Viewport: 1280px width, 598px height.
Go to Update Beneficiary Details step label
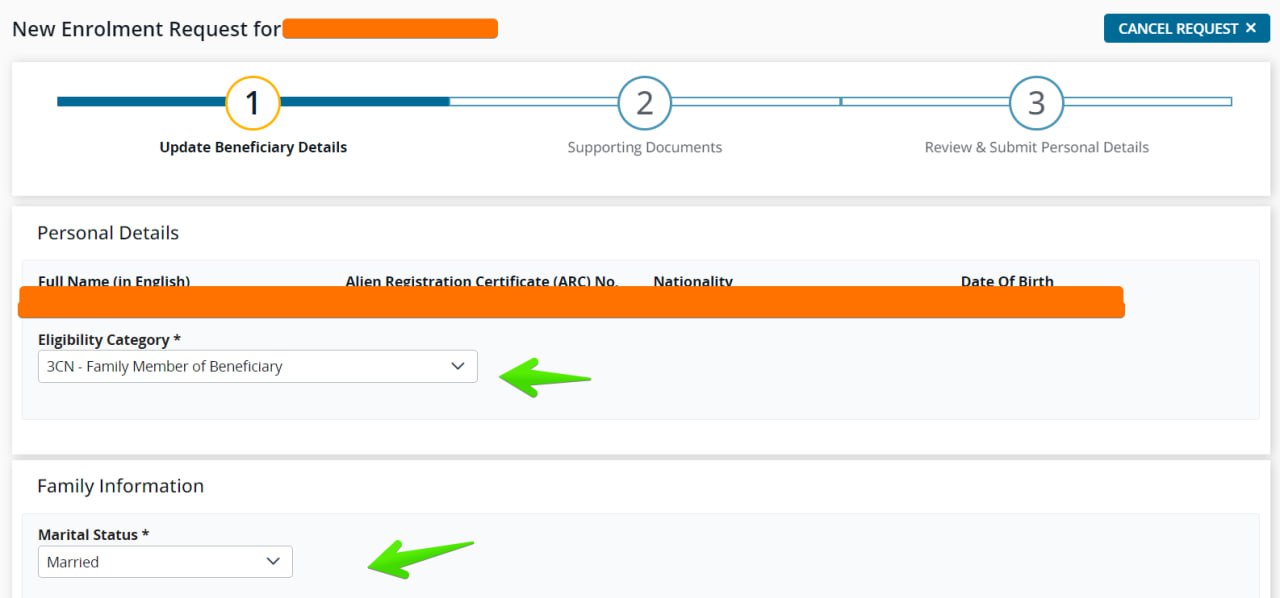pos(253,147)
